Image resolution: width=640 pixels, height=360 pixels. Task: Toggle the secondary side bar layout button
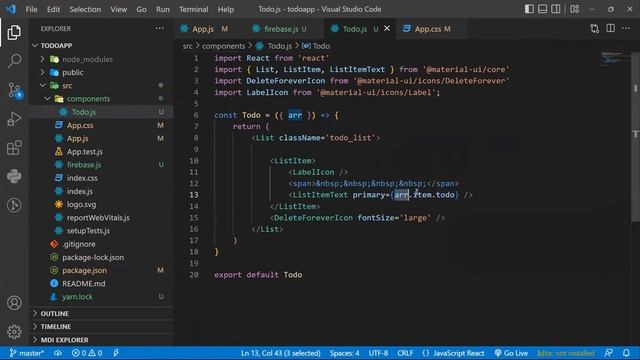pos(556,9)
